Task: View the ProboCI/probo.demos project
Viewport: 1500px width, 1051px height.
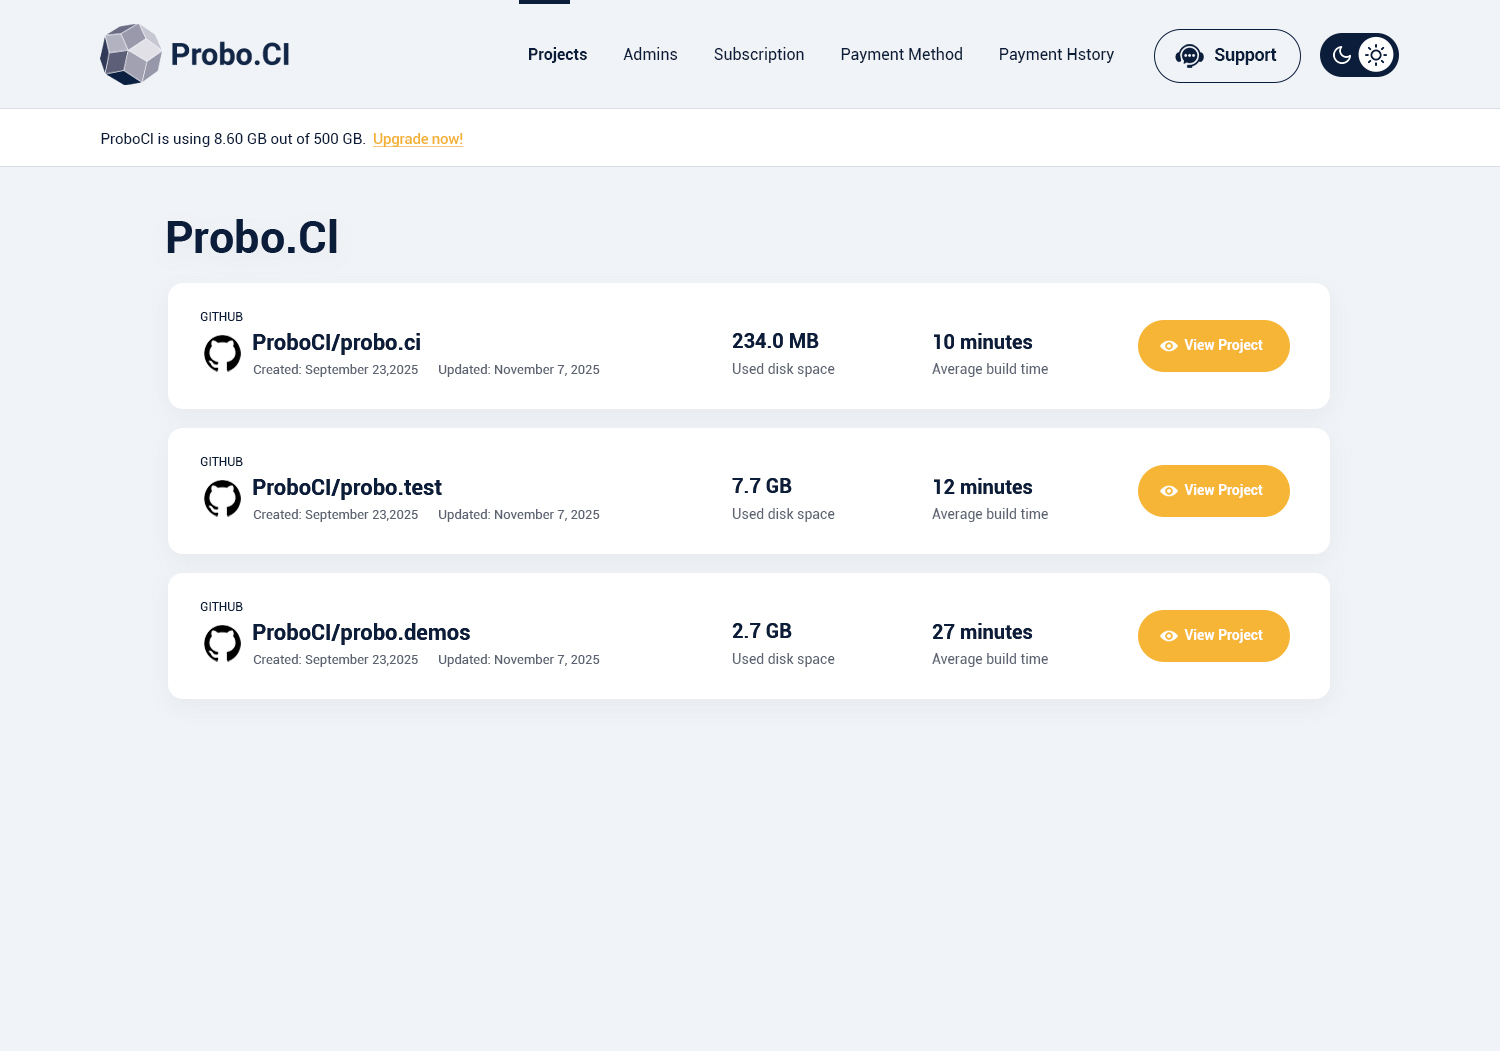Action: tap(1214, 636)
